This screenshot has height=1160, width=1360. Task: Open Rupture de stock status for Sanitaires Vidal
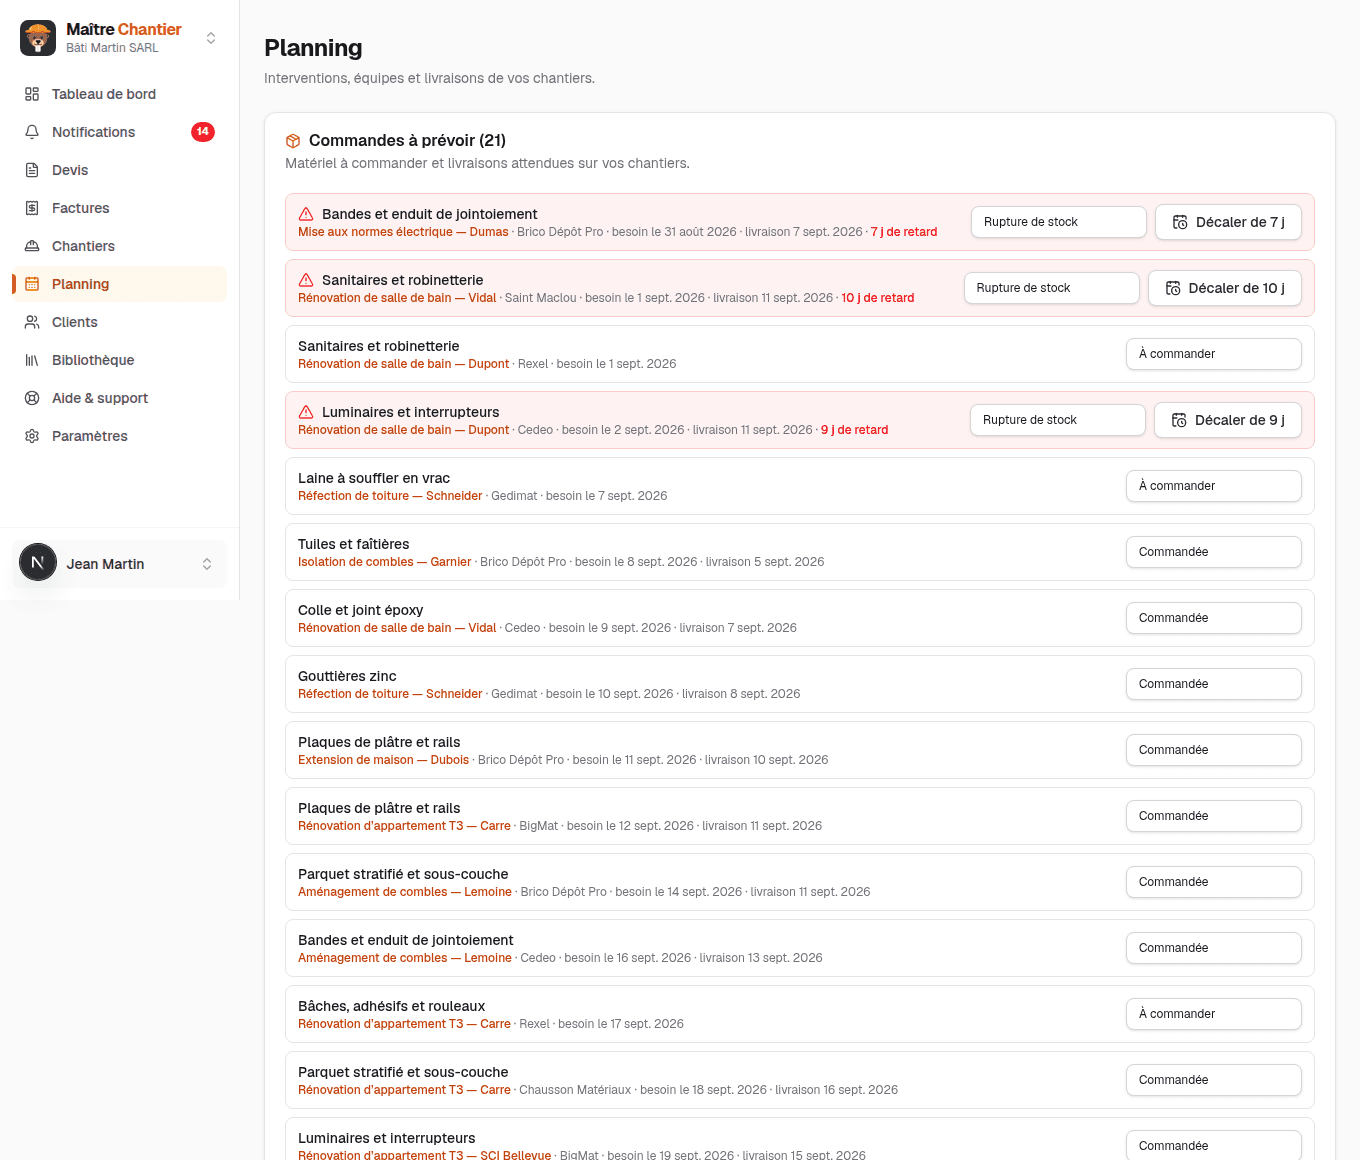pos(1051,288)
